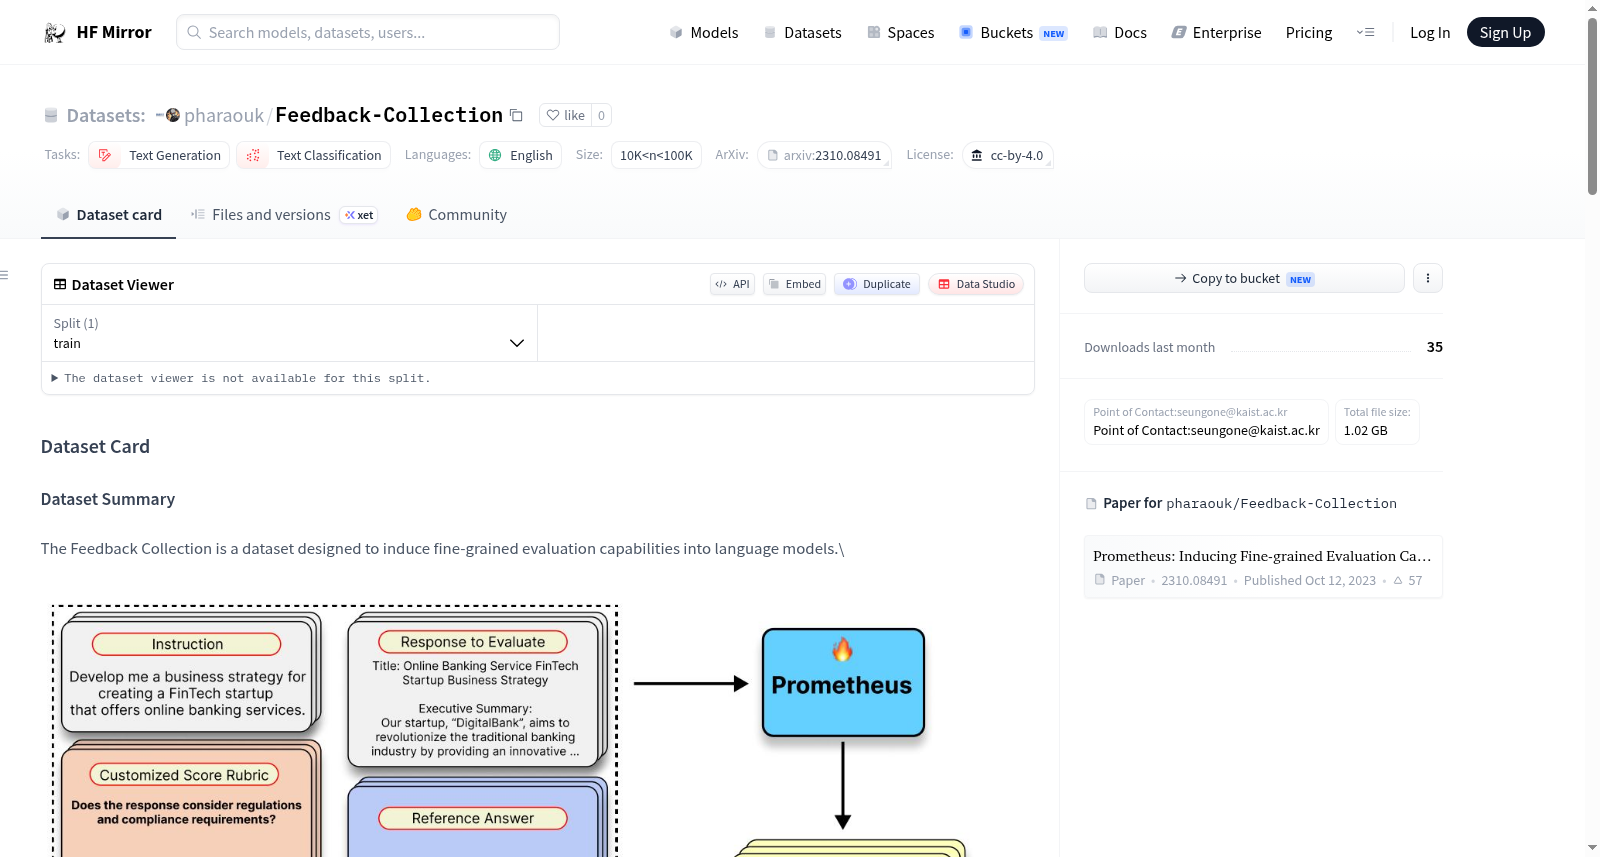Image resolution: width=1600 pixels, height=857 pixels.
Task: Filter by Text Classification task tag
Action: coord(313,155)
